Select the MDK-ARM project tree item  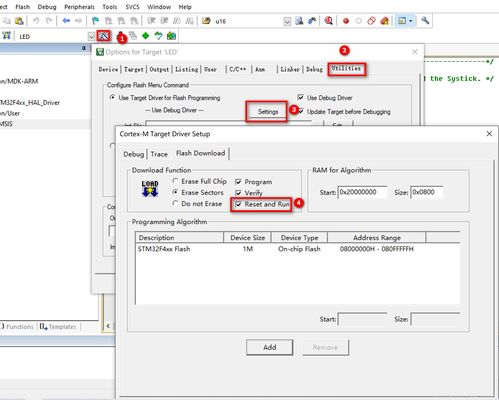click(x=19, y=81)
